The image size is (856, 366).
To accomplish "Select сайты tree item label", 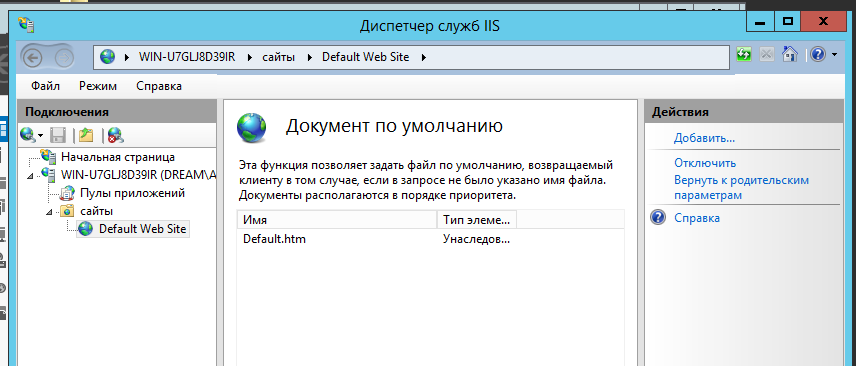I will 97,211.
